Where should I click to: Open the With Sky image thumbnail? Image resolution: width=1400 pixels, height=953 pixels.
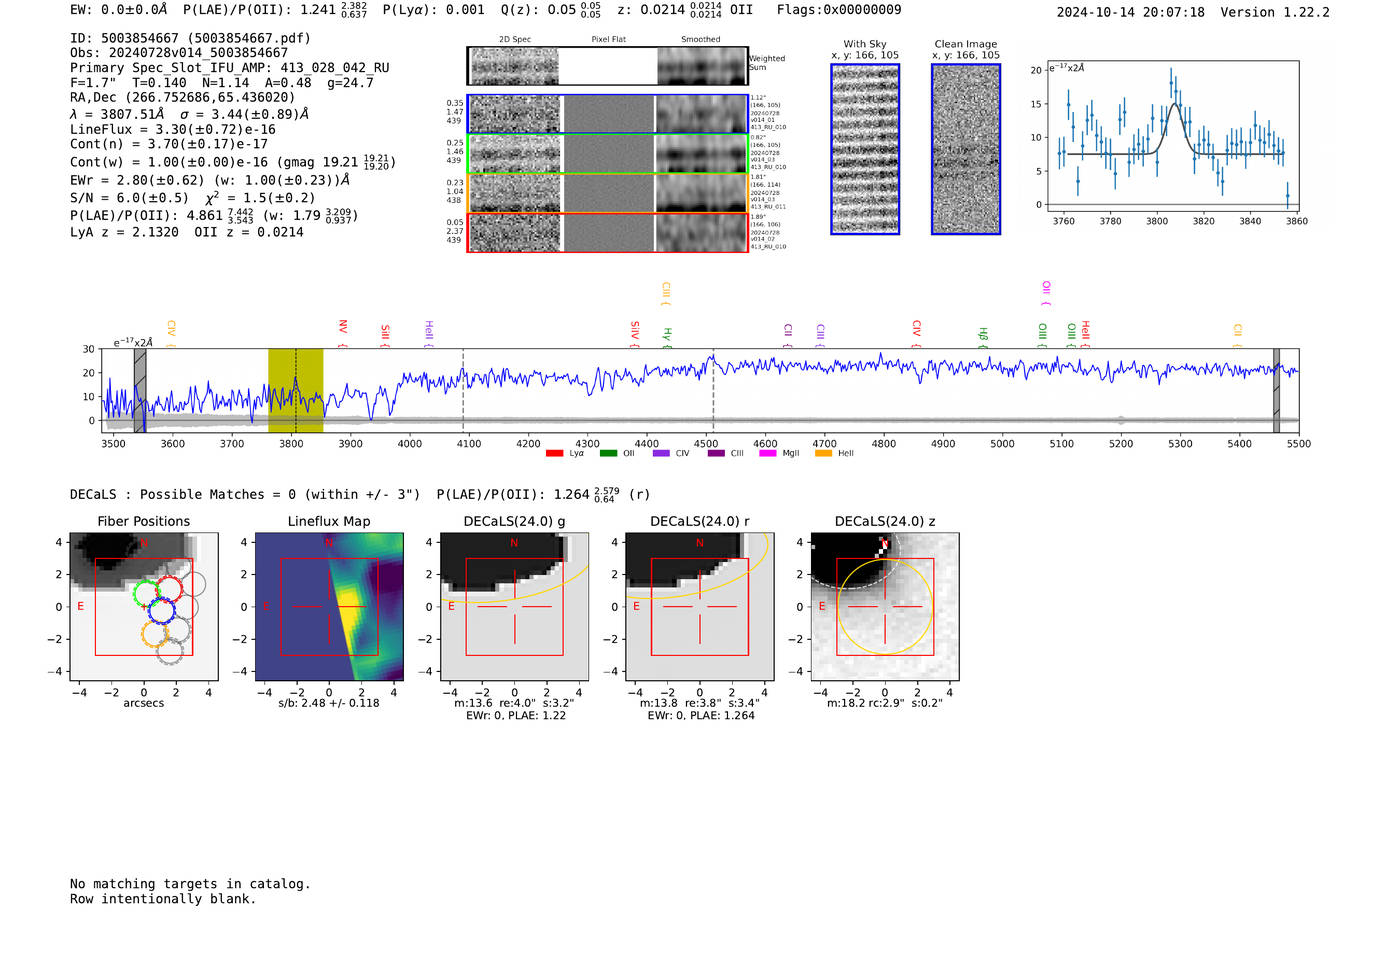pyautogui.click(x=865, y=149)
